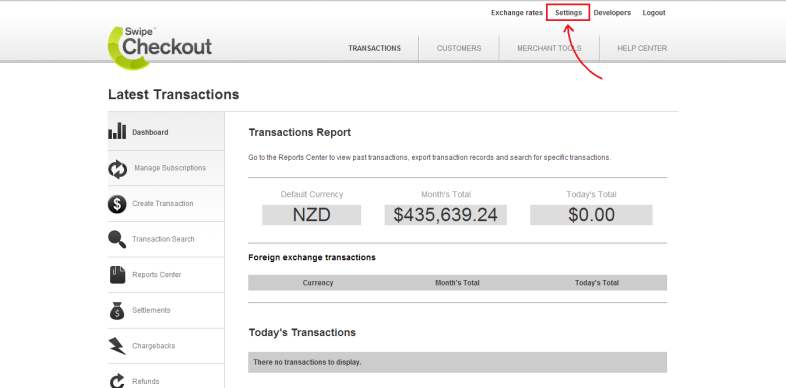This screenshot has height=388, width=786.
Task: Switch to the Customers tab
Action: (x=459, y=49)
